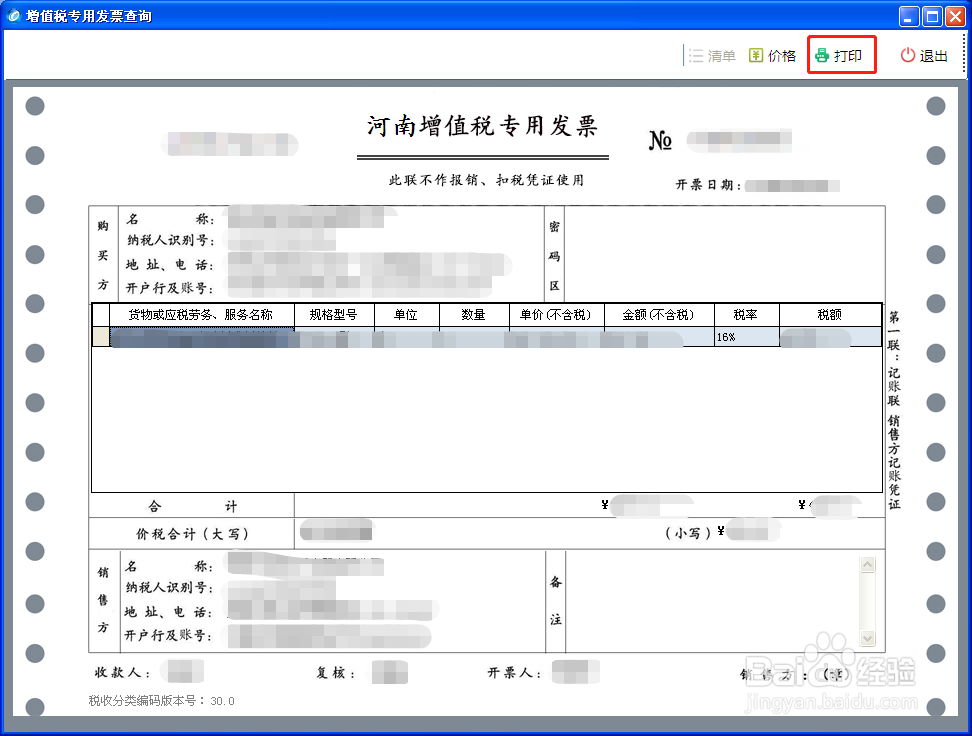Click the ¥ price icon beside 价格
The image size is (972, 736).
(757, 56)
